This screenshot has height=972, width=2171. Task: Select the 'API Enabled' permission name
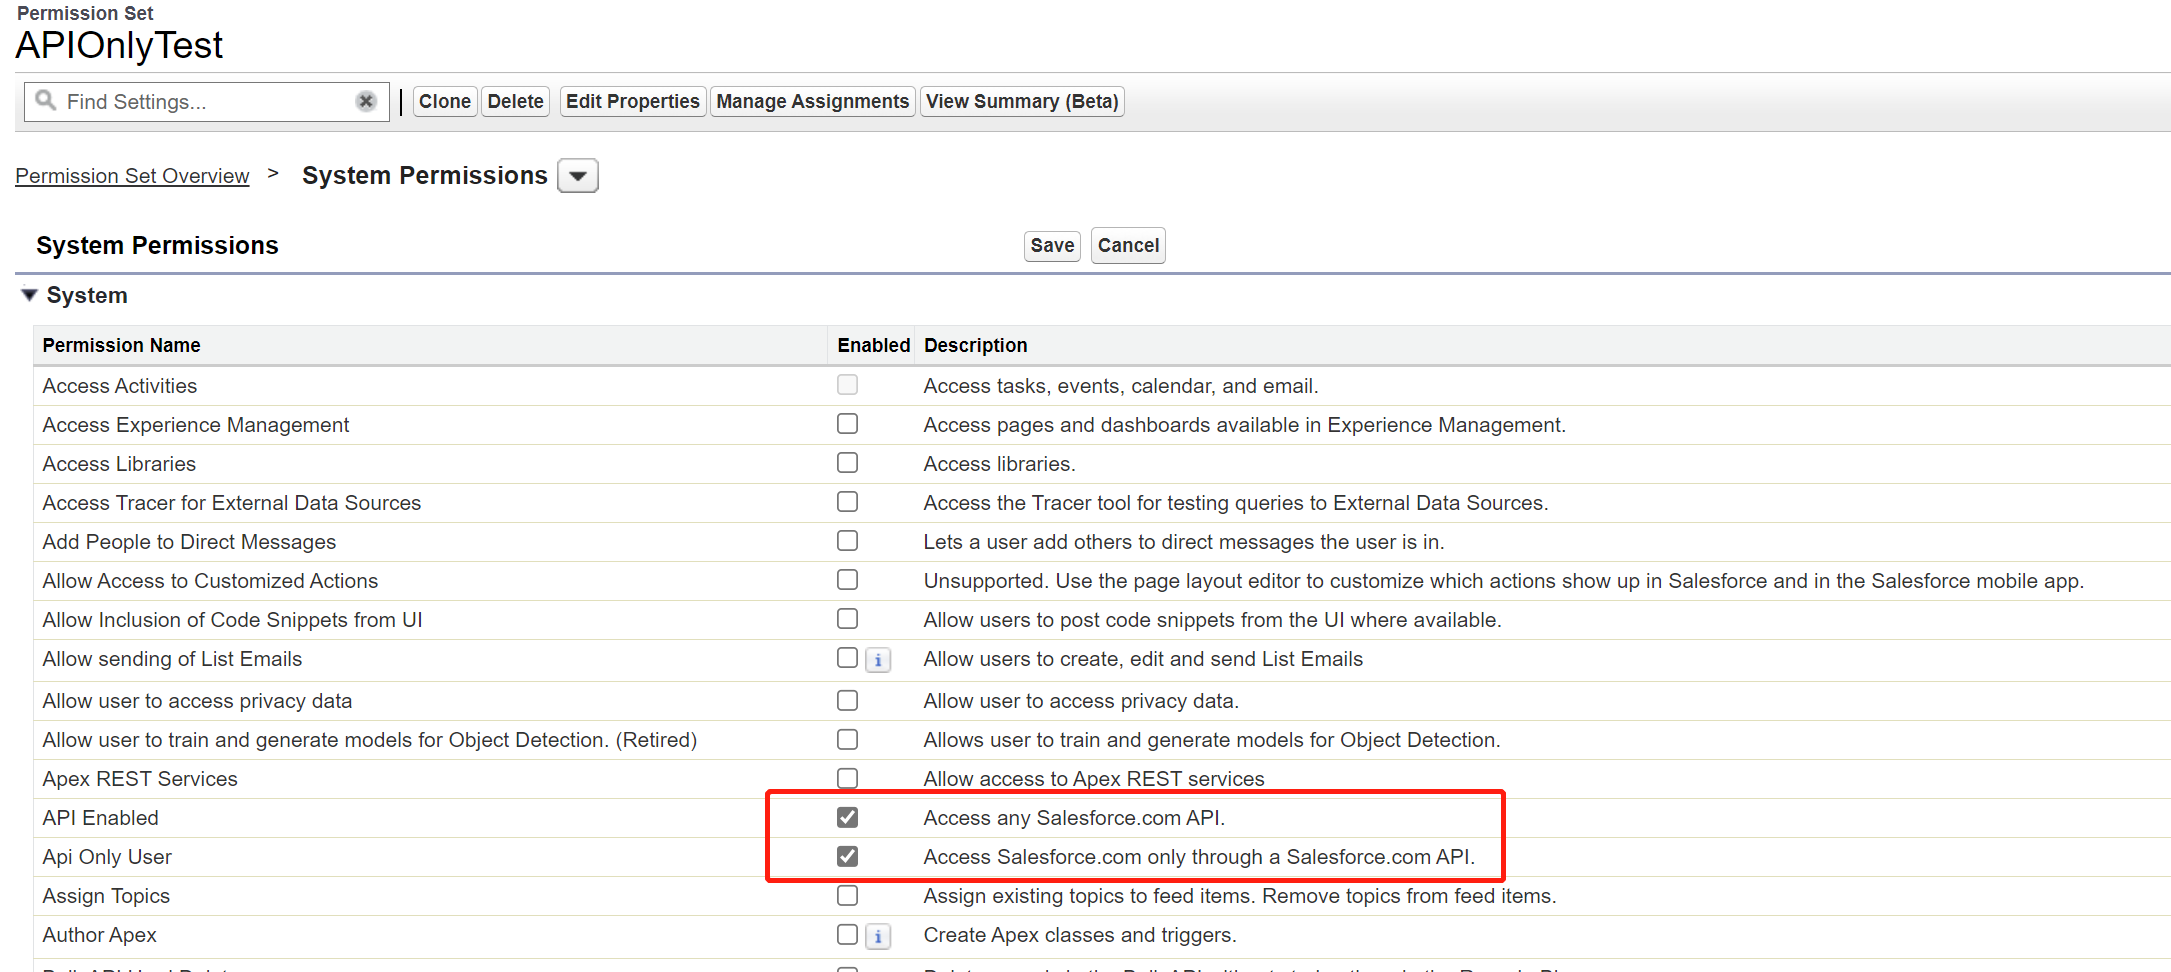click(x=101, y=818)
